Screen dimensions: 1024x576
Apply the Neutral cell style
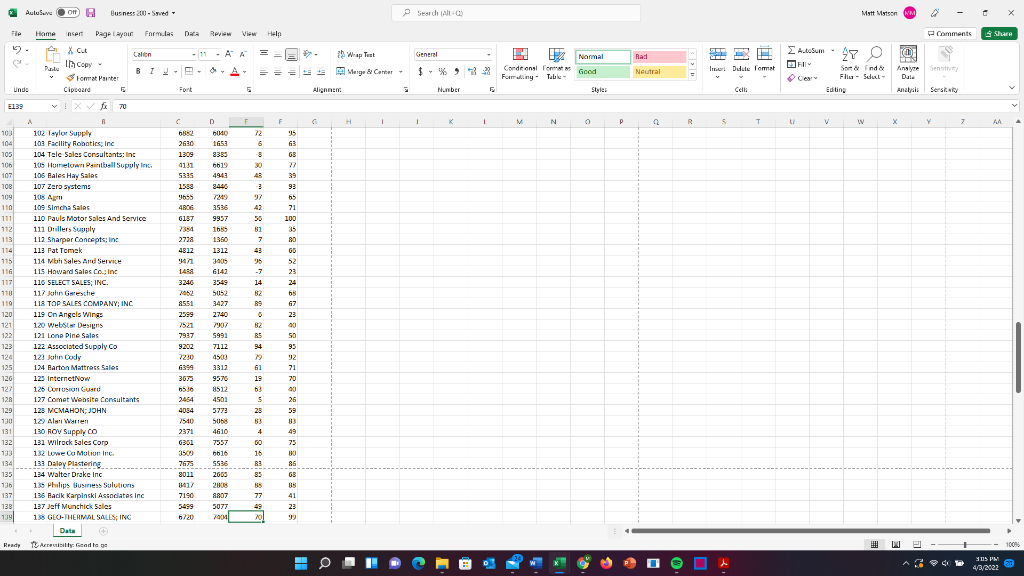pyautogui.click(x=659, y=72)
